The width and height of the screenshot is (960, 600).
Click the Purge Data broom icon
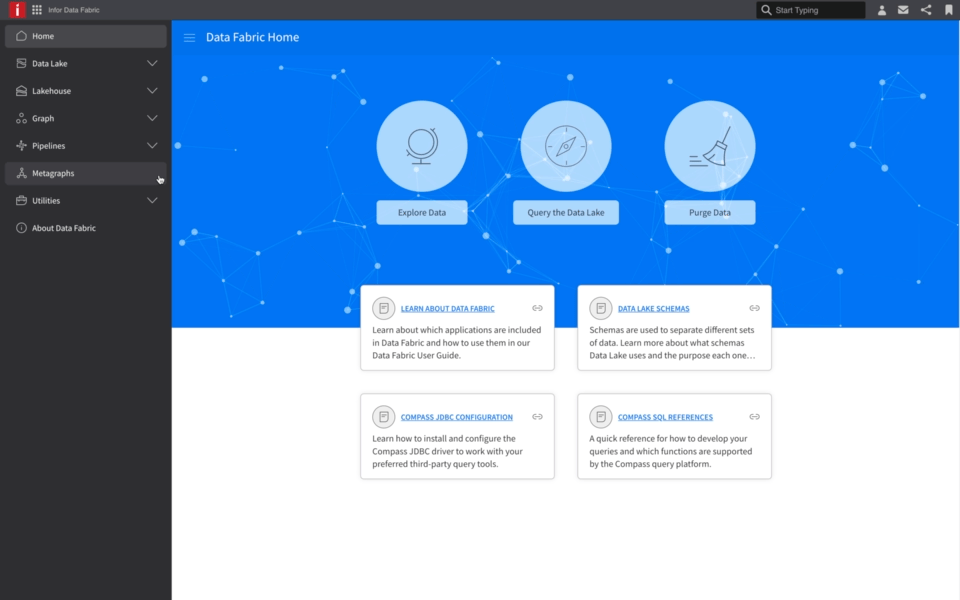click(x=710, y=146)
